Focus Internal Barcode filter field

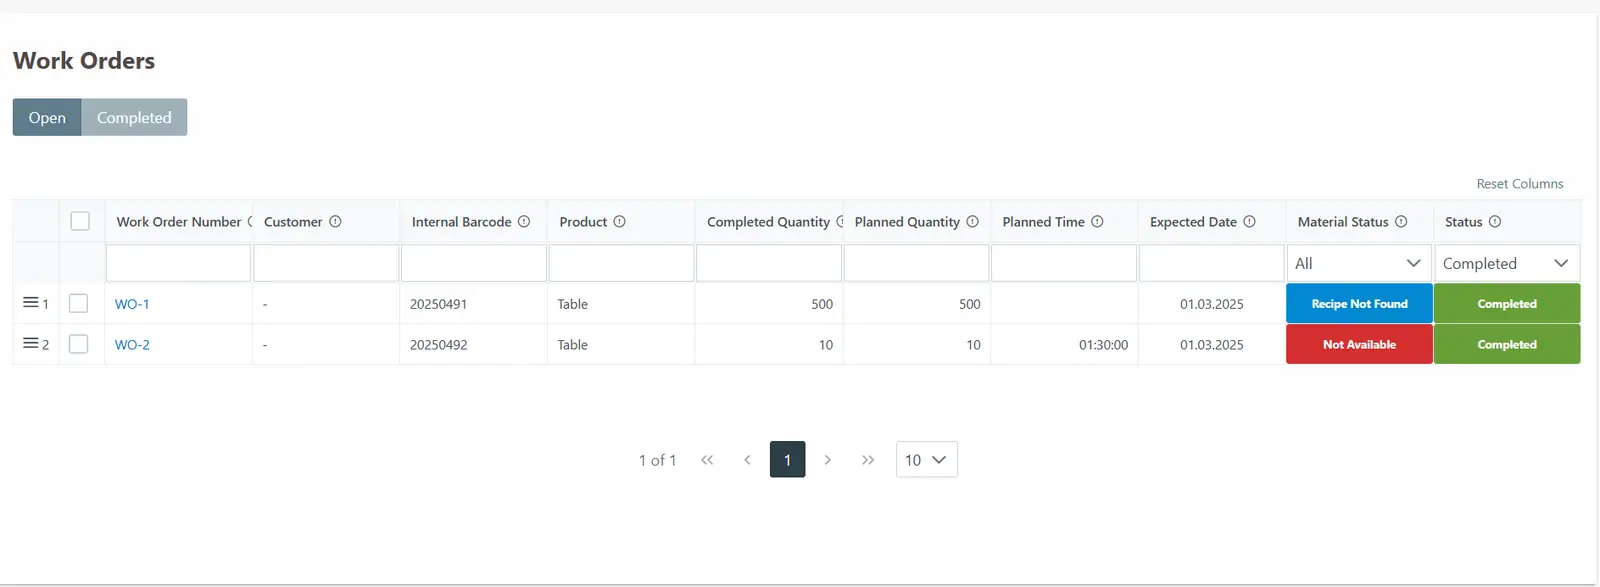474,263
